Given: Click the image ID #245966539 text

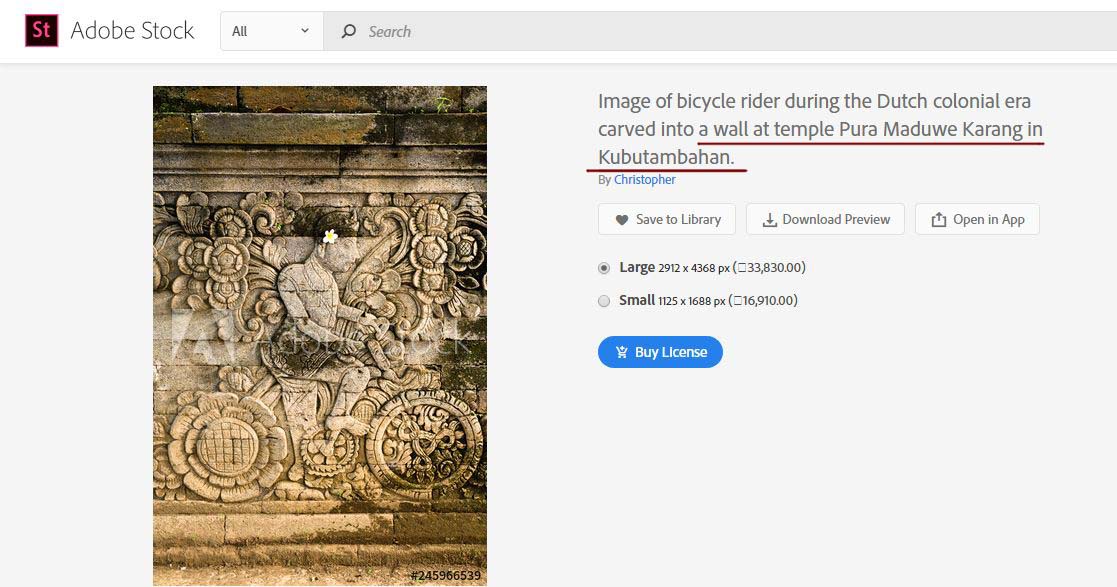Looking at the screenshot, I should pos(447,576).
